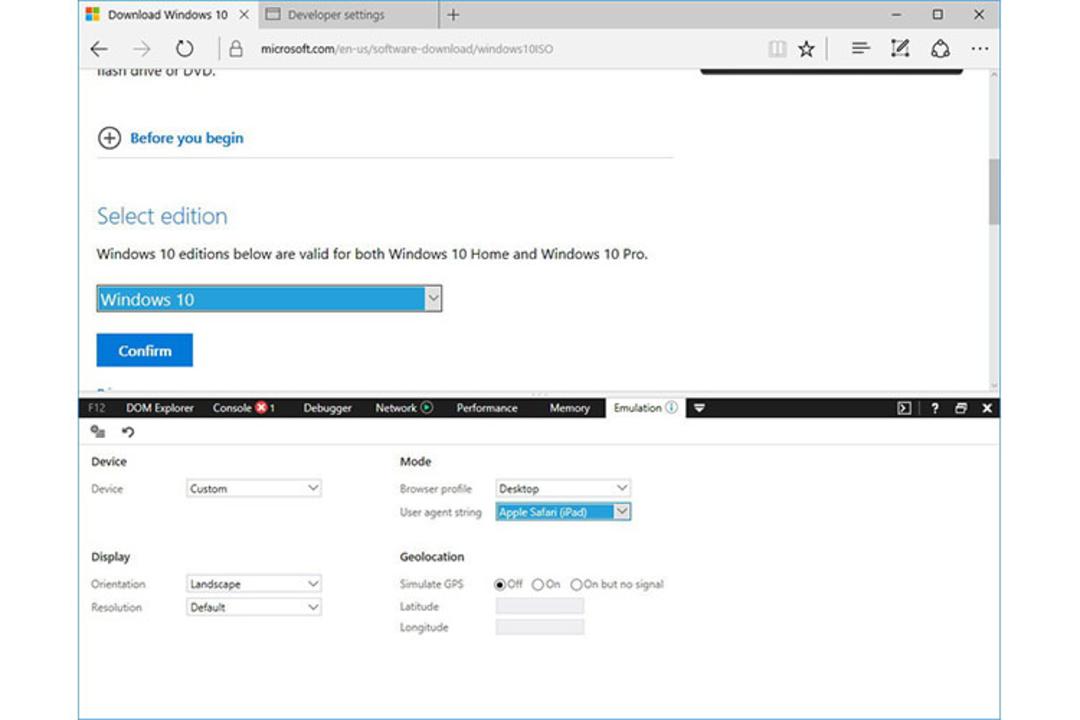Click the forward navigation arrow
The image size is (1080, 720).
pyautogui.click(x=141, y=49)
